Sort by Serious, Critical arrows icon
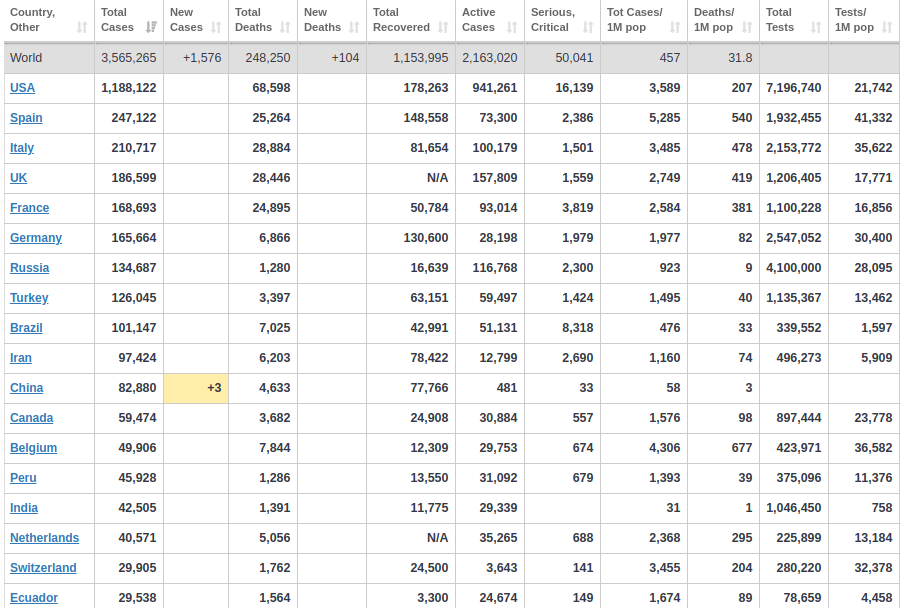Image resolution: width=900 pixels, height=608 pixels. tap(588, 27)
